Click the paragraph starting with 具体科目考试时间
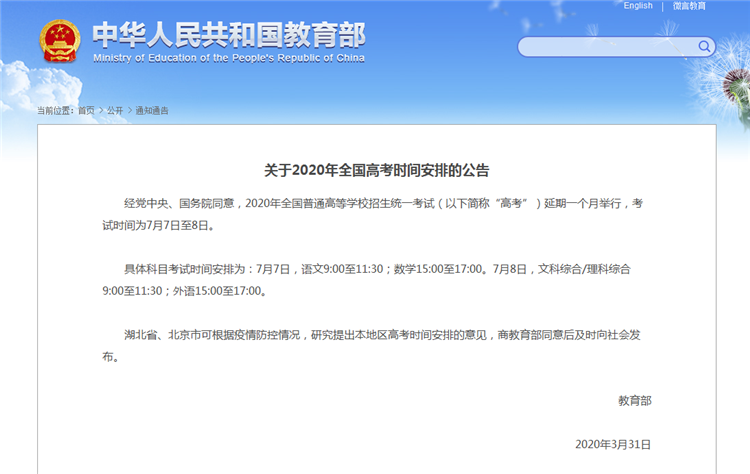The height and width of the screenshot is (474, 750). 376,280
